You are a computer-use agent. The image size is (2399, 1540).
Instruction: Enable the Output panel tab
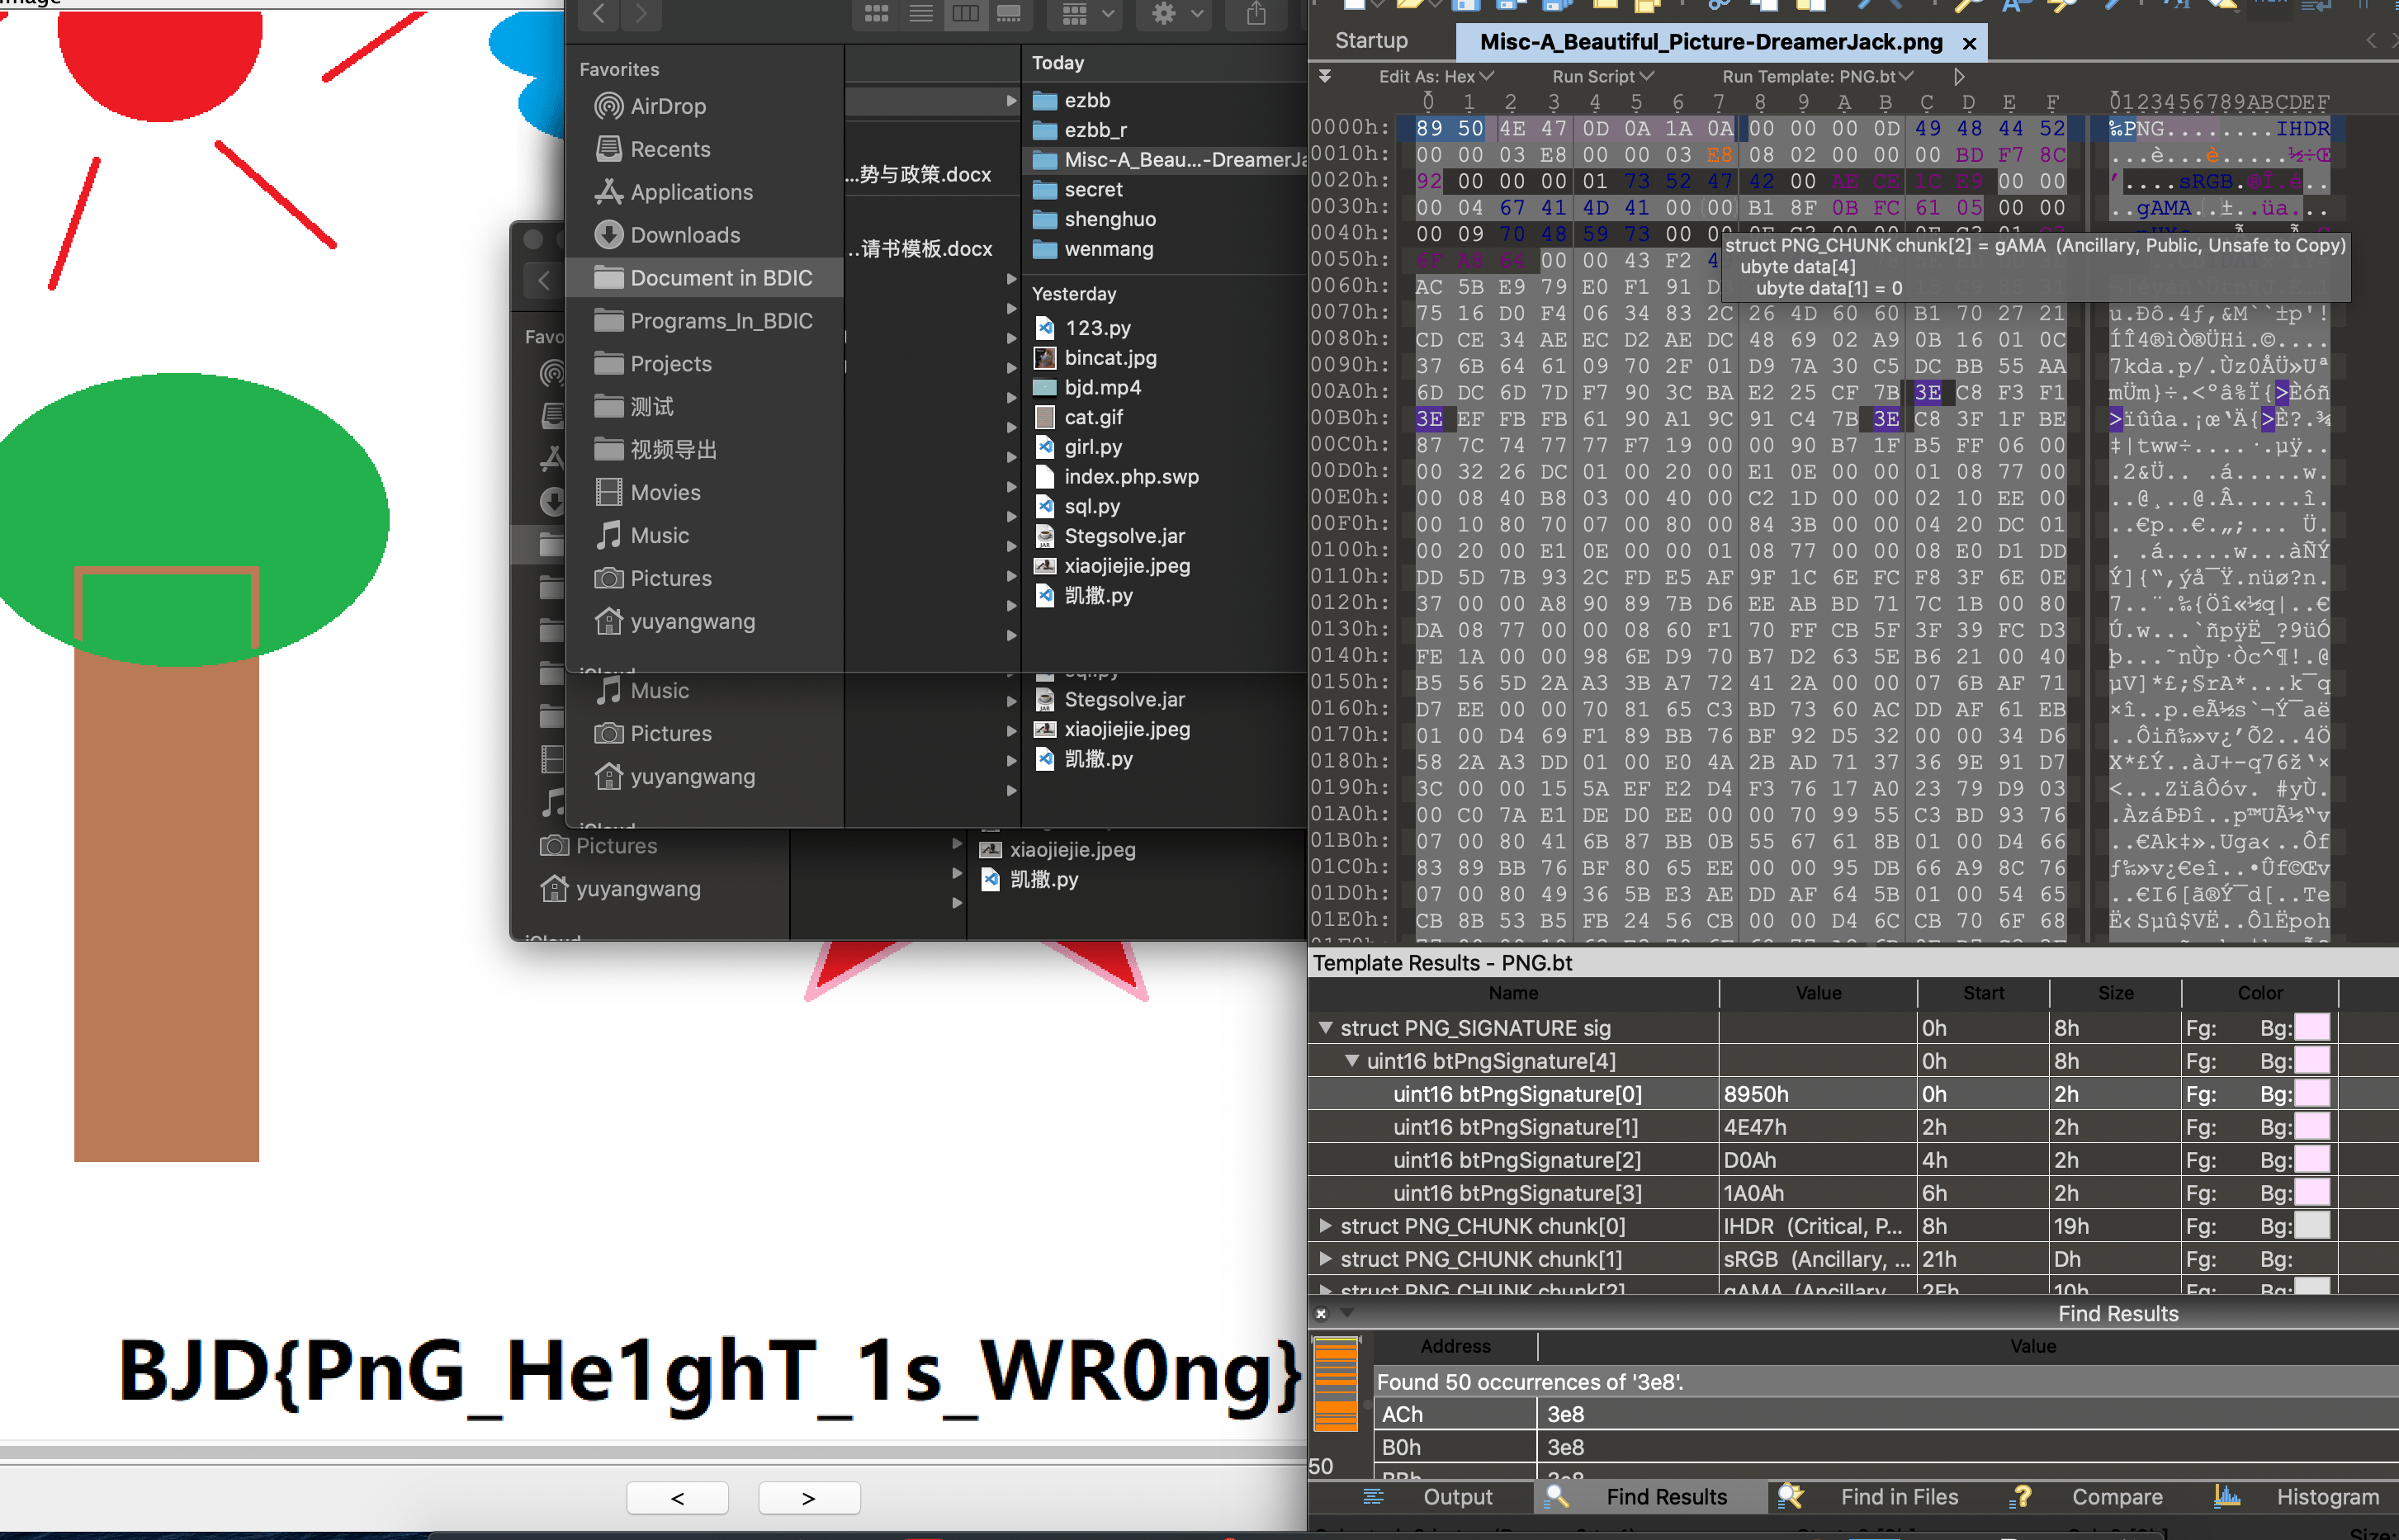(1456, 1496)
